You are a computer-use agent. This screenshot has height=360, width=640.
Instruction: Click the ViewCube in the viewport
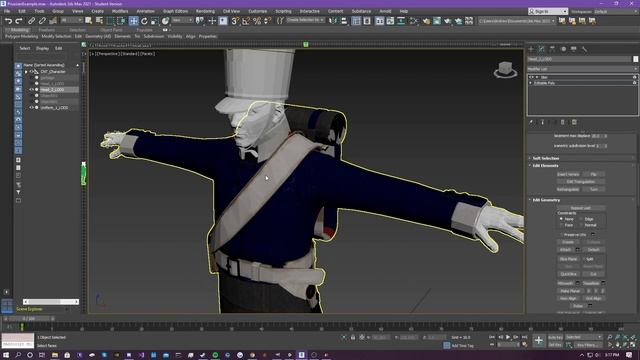tap(505, 70)
